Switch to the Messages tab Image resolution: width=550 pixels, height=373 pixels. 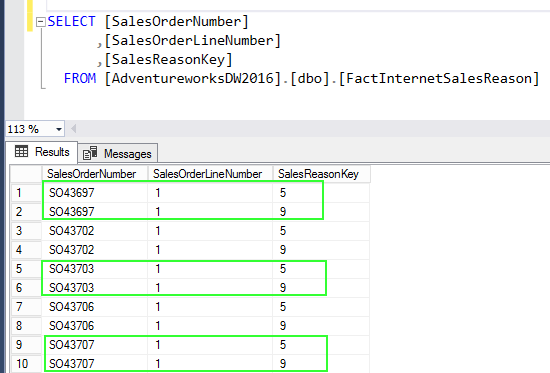(x=118, y=154)
